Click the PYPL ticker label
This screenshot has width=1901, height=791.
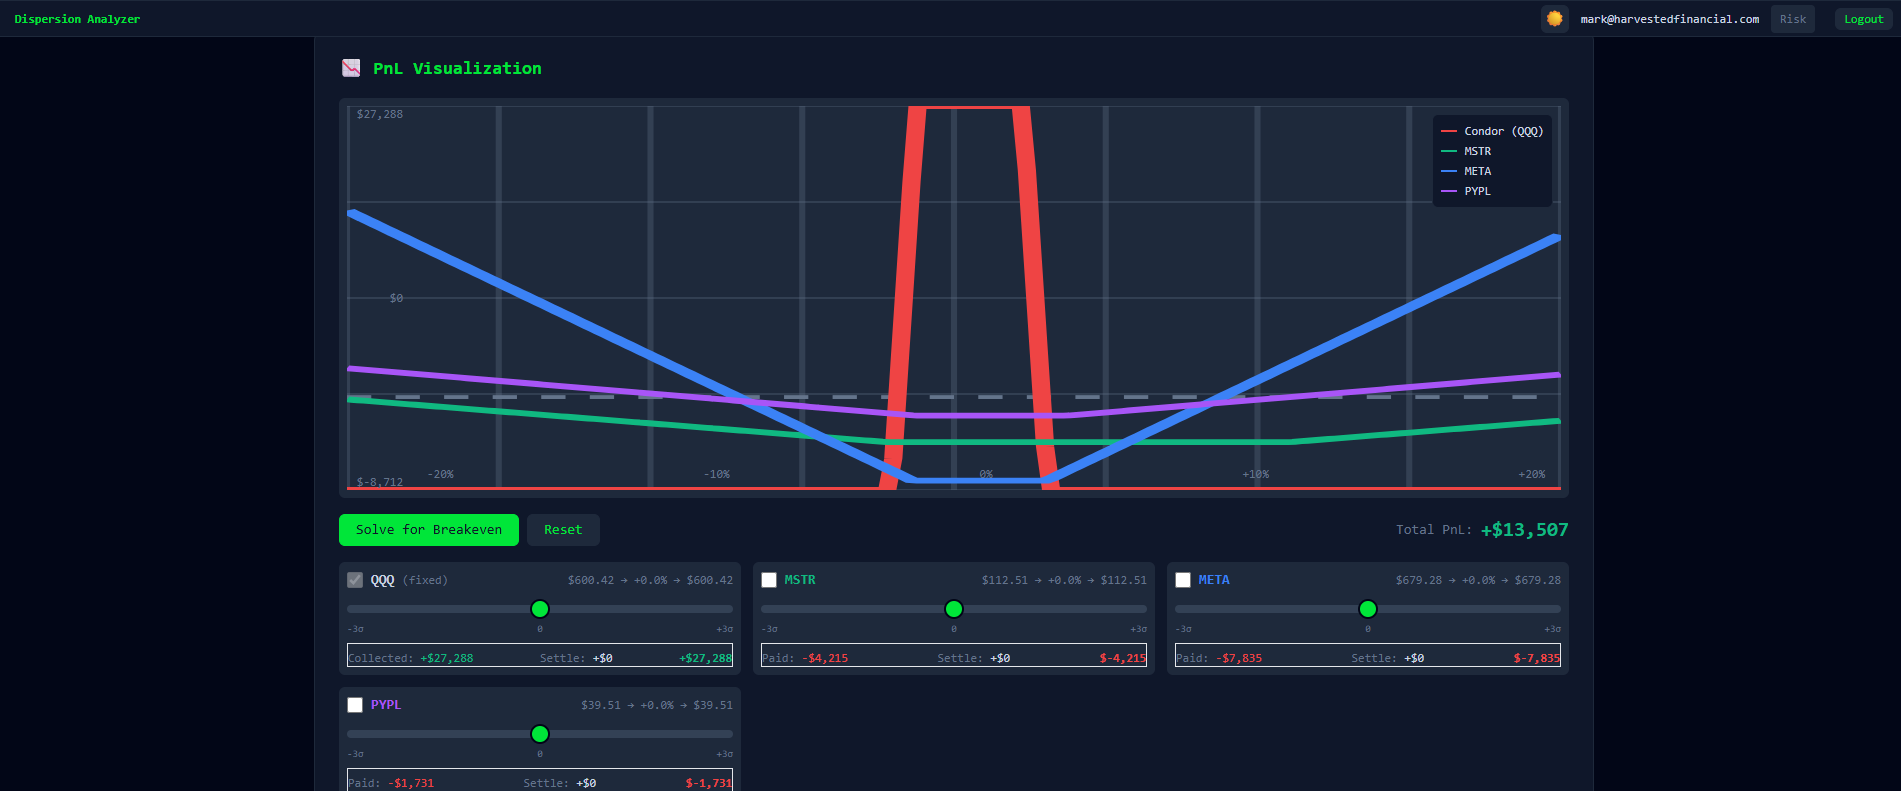(x=386, y=705)
